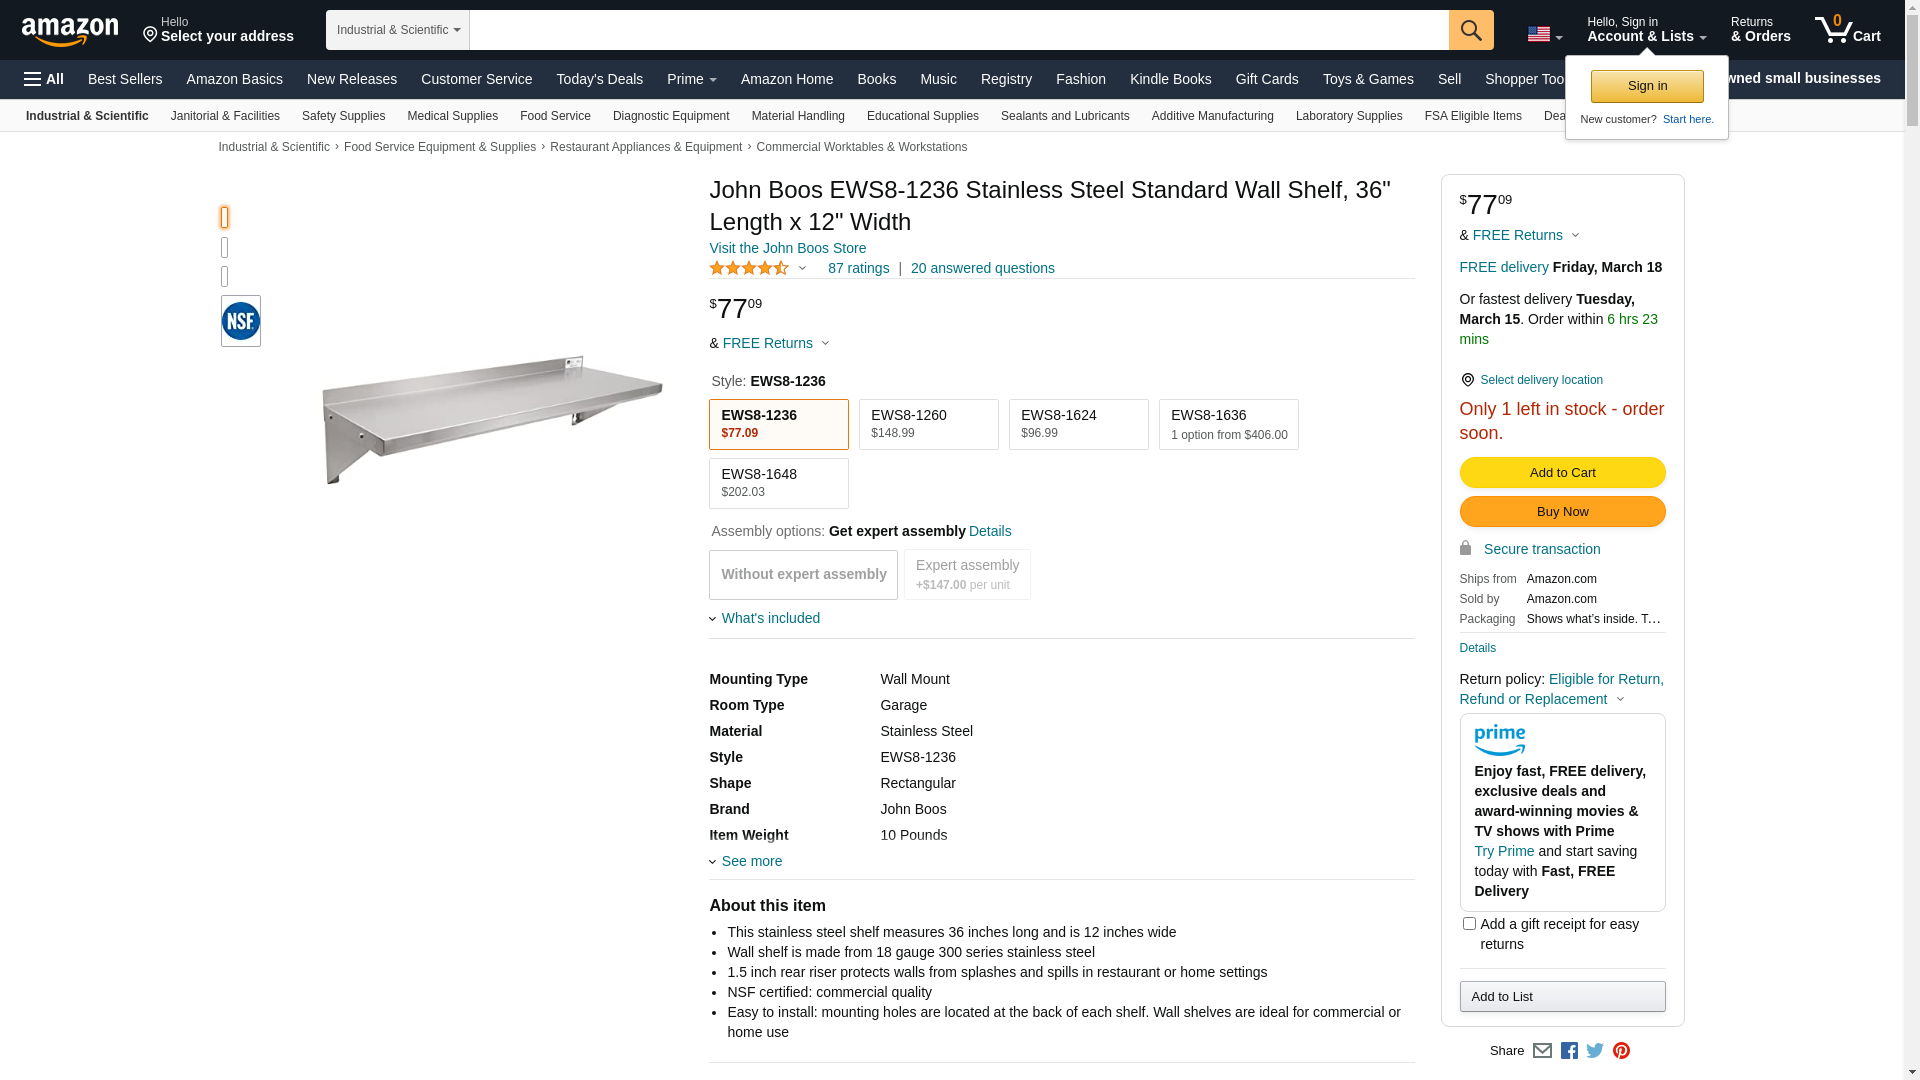The image size is (1920, 1080).
Task: Expand the What's included section
Action: pos(770,618)
